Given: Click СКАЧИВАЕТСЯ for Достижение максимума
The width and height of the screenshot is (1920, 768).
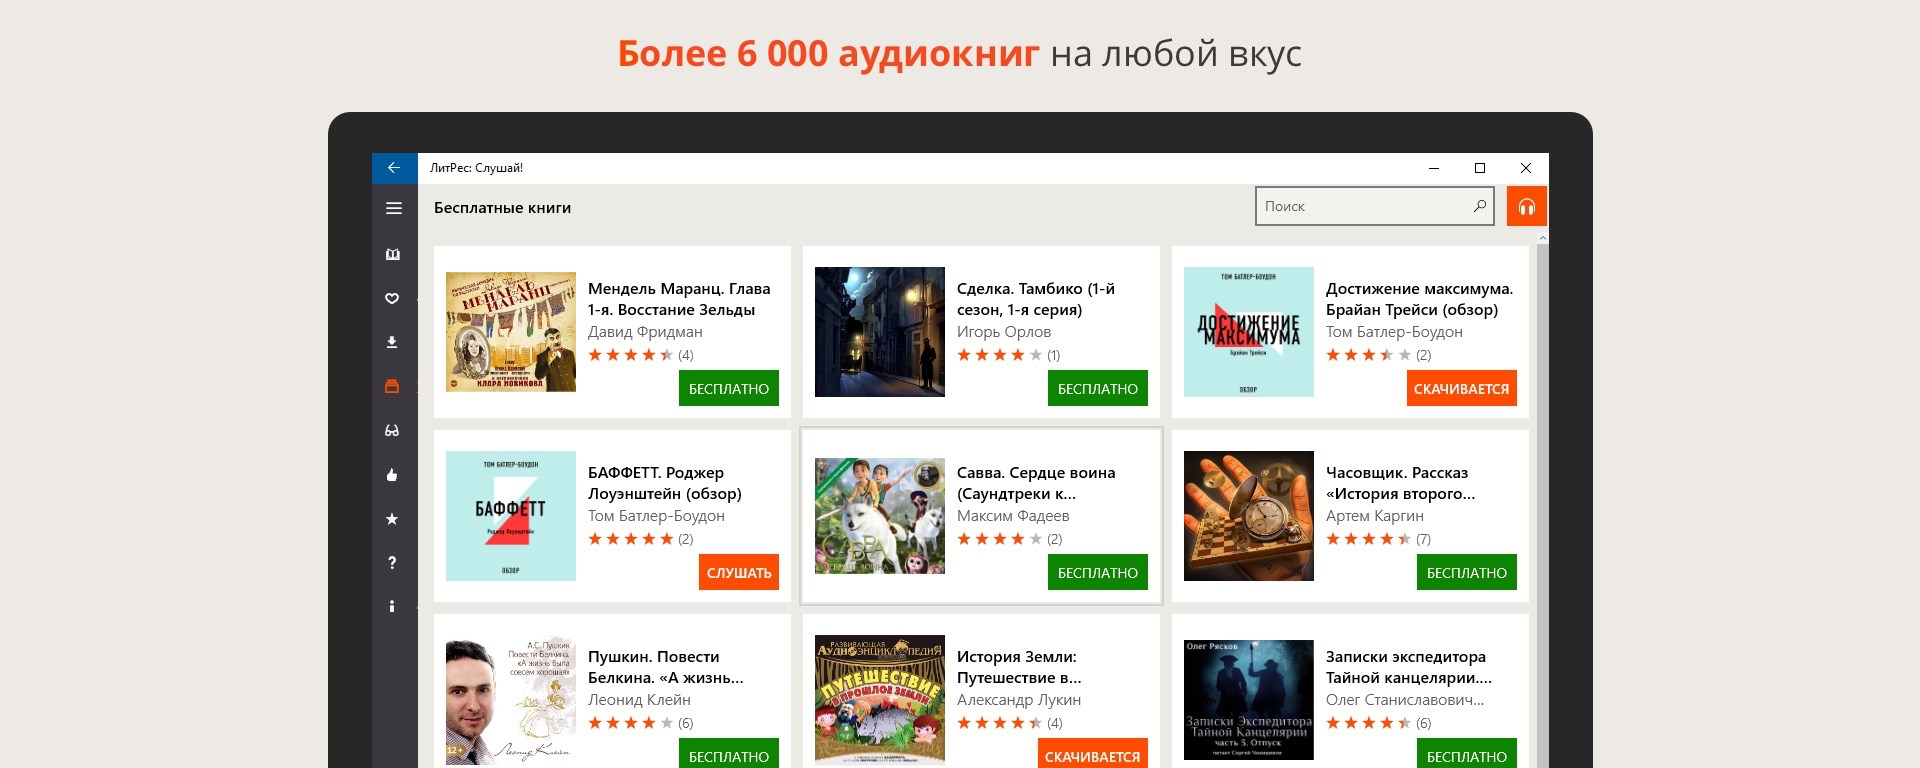Looking at the screenshot, I should pyautogui.click(x=1462, y=388).
